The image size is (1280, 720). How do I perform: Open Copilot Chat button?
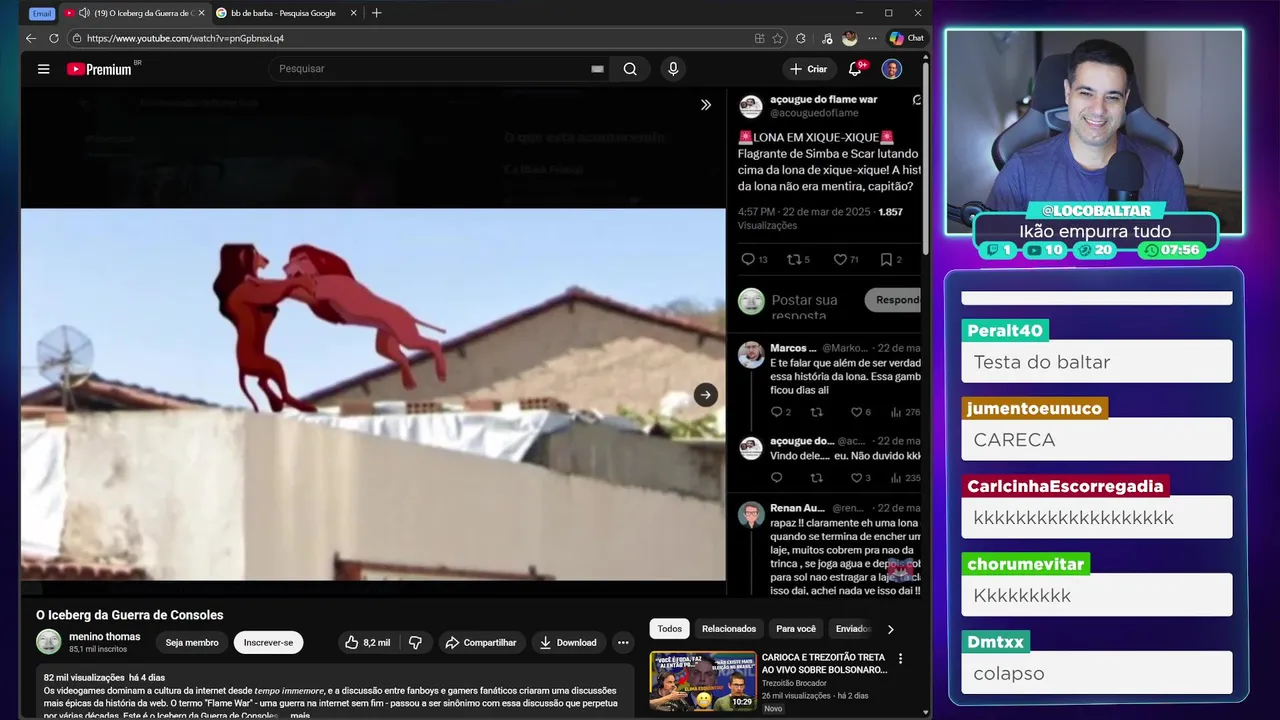[x=906, y=38]
